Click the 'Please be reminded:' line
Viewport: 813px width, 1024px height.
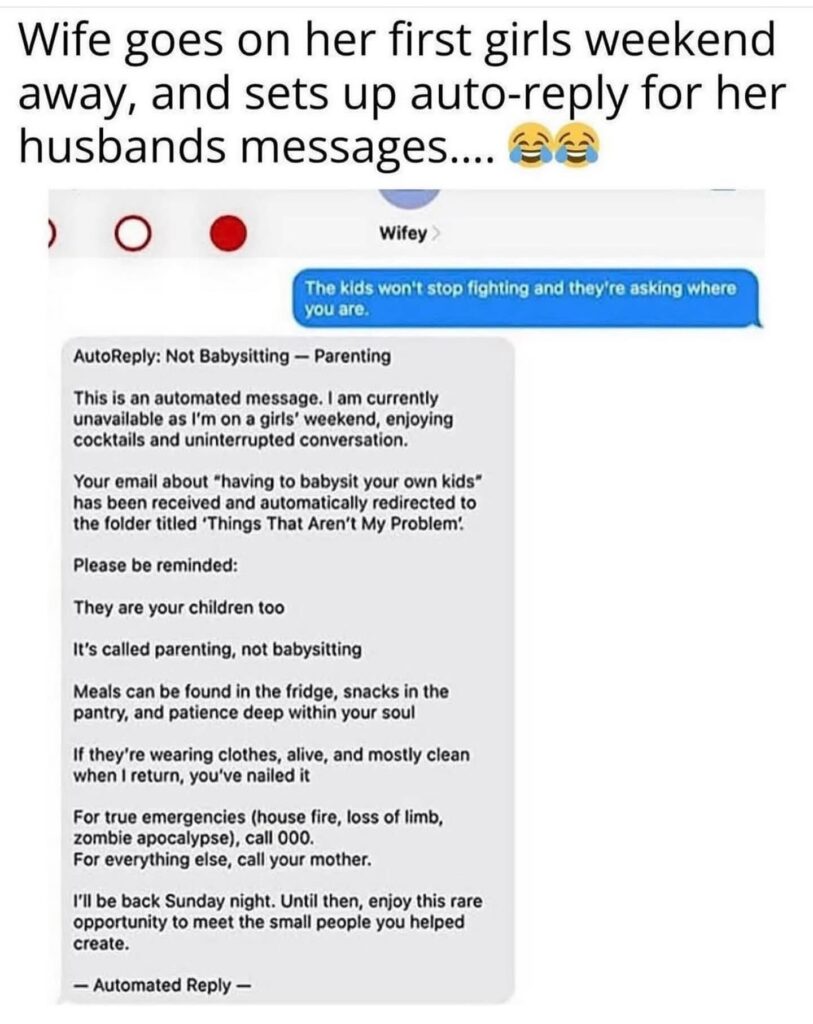click(155, 565)
